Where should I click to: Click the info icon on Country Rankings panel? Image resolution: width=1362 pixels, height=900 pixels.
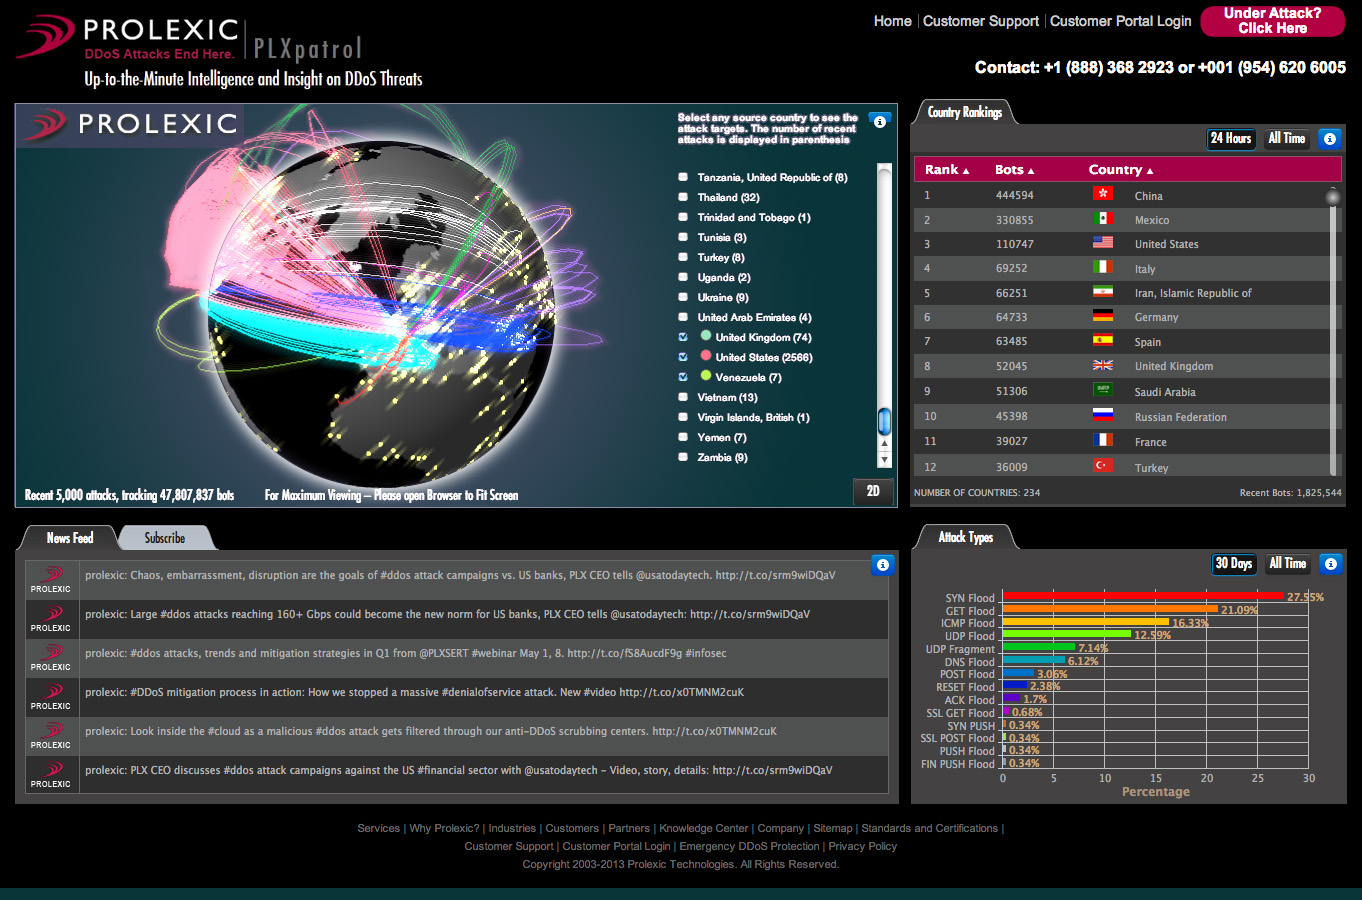coord(1329,138)
